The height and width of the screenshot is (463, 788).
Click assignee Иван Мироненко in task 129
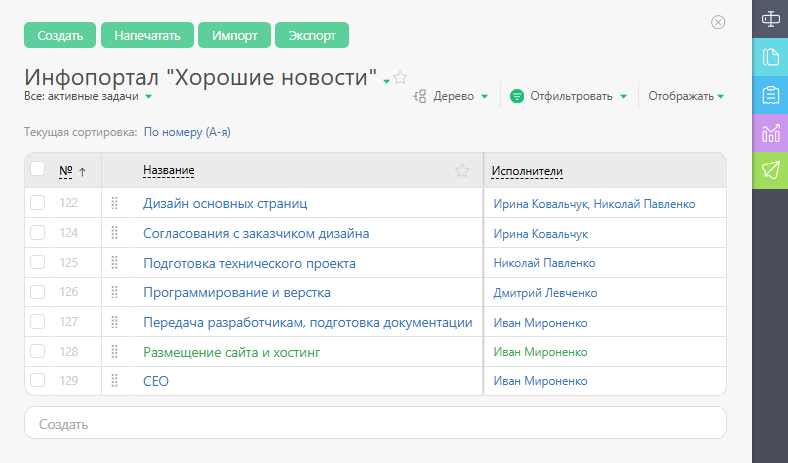tap(540, 381)
